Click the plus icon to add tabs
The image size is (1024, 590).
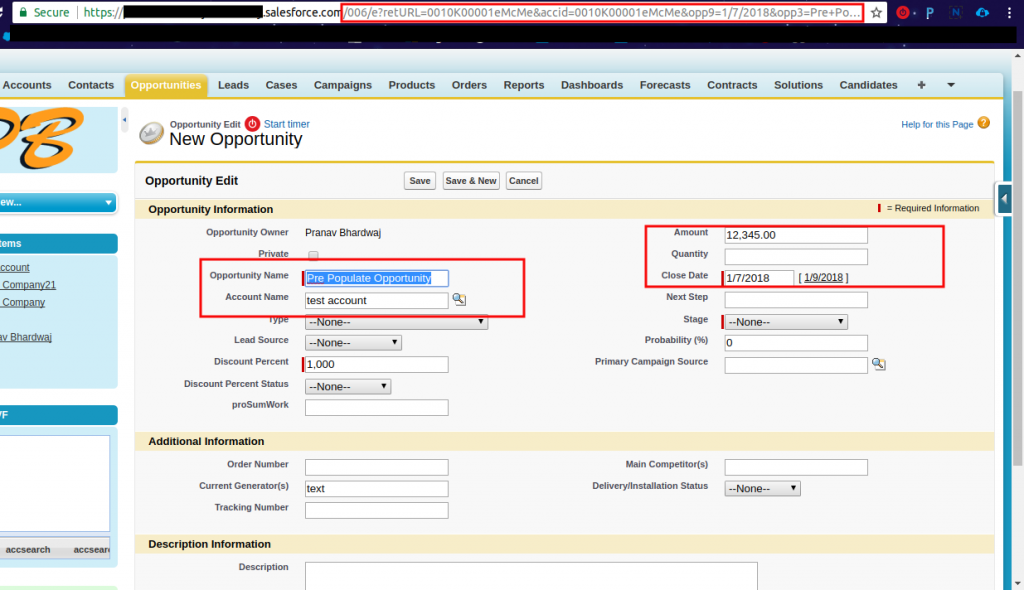point(921,85)
